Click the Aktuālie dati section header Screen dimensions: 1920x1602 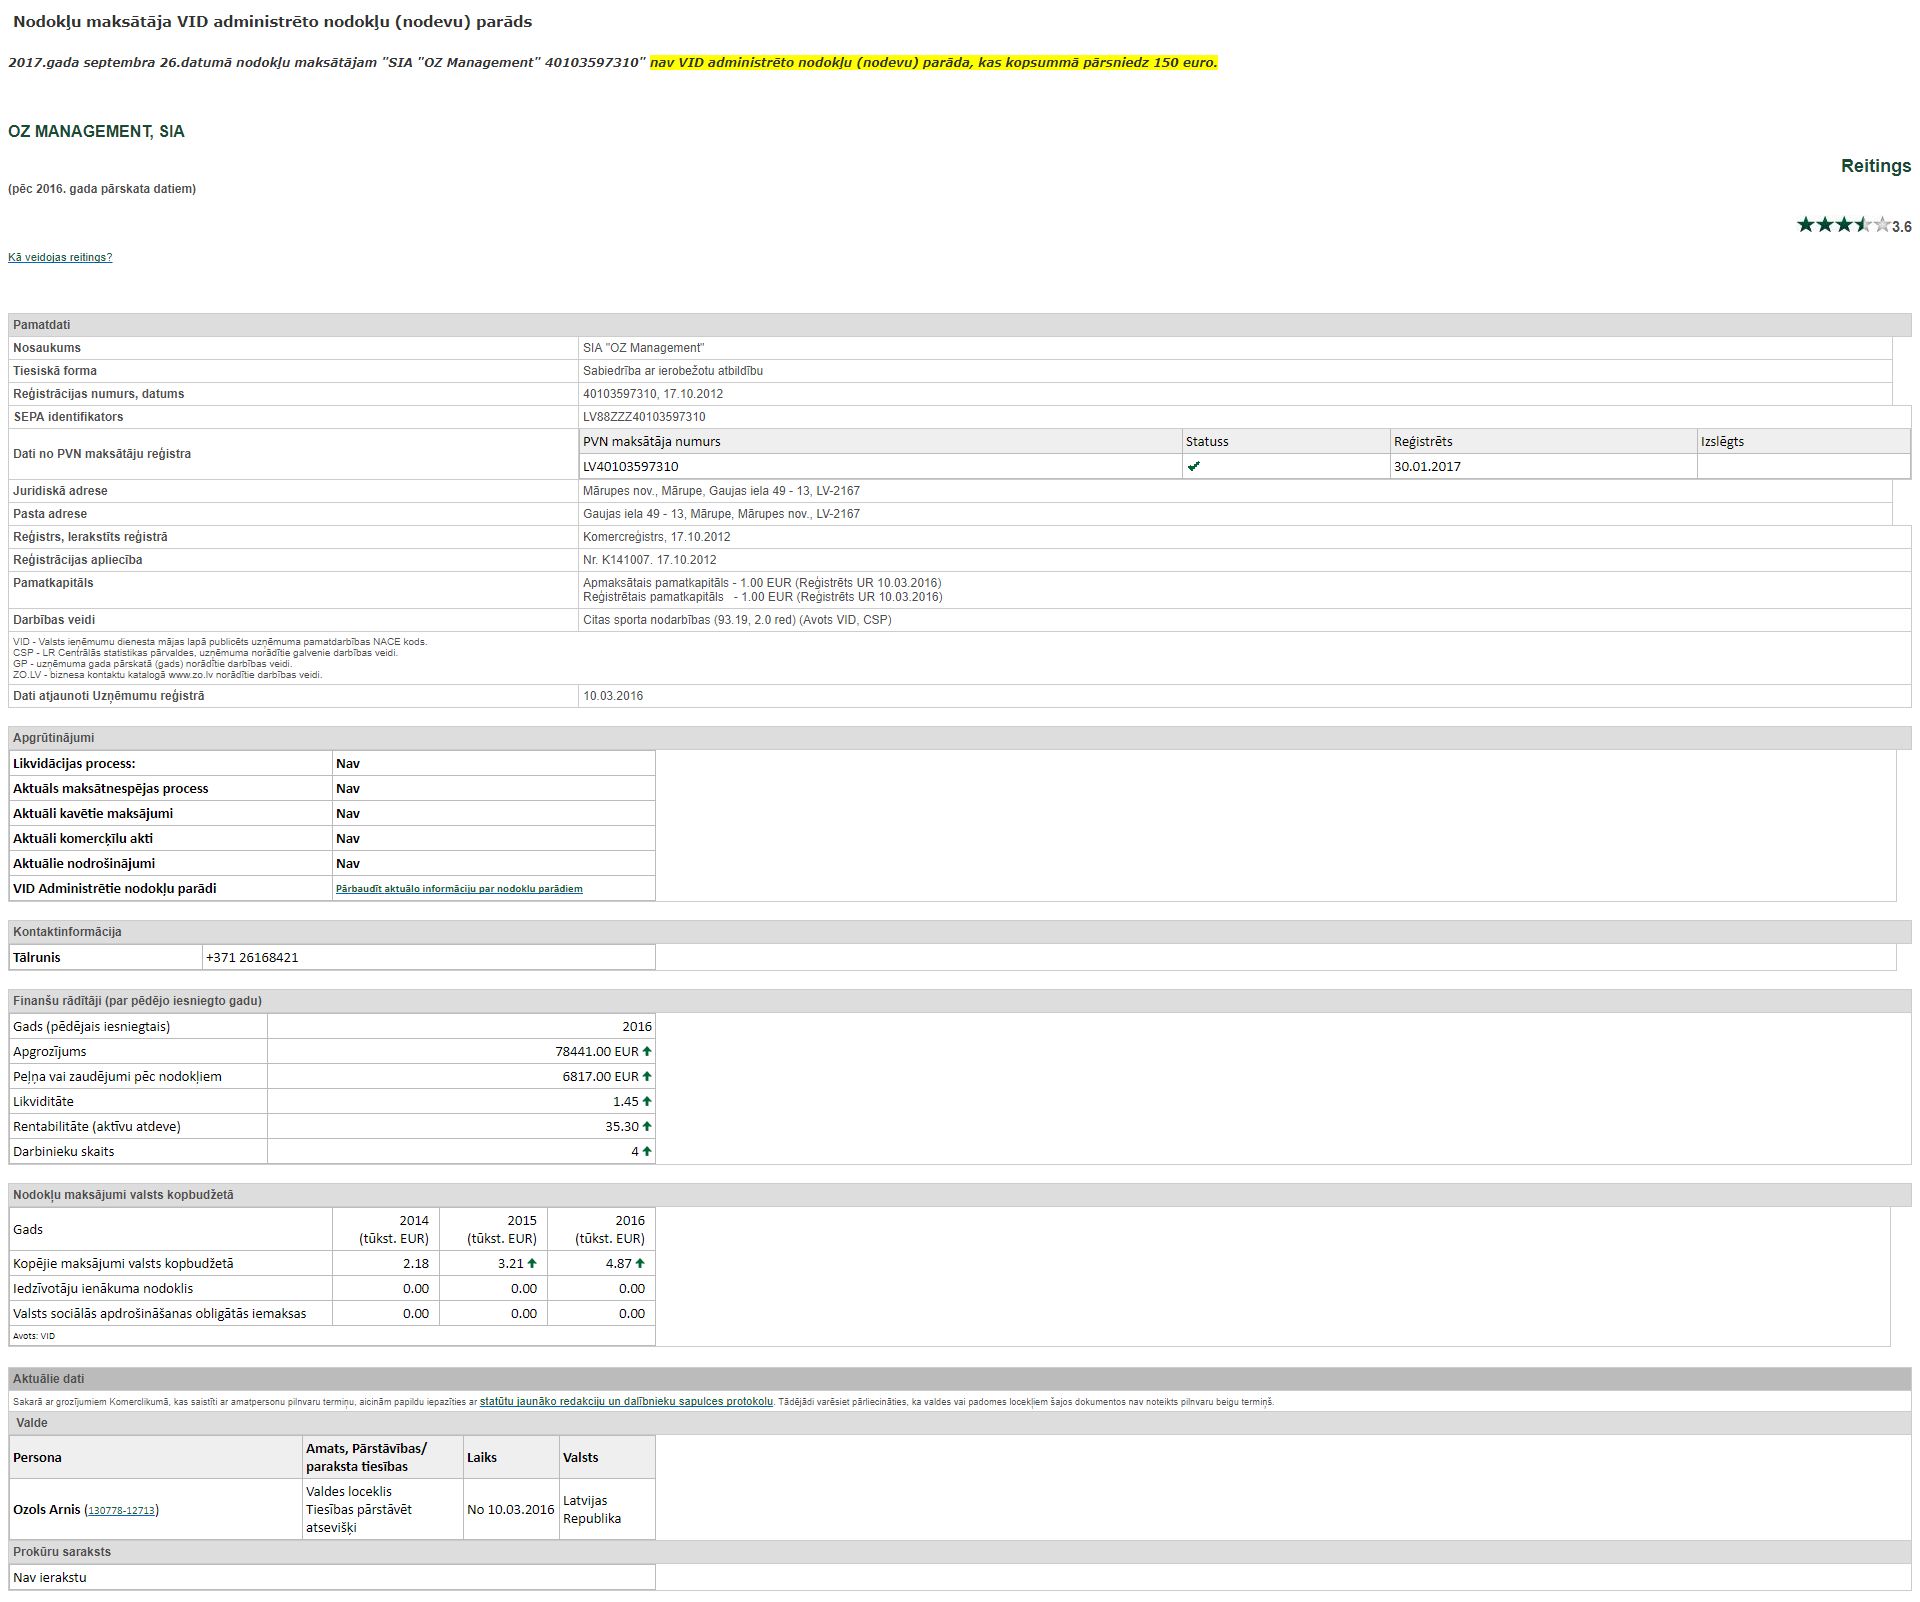[x=48, y=1379]
